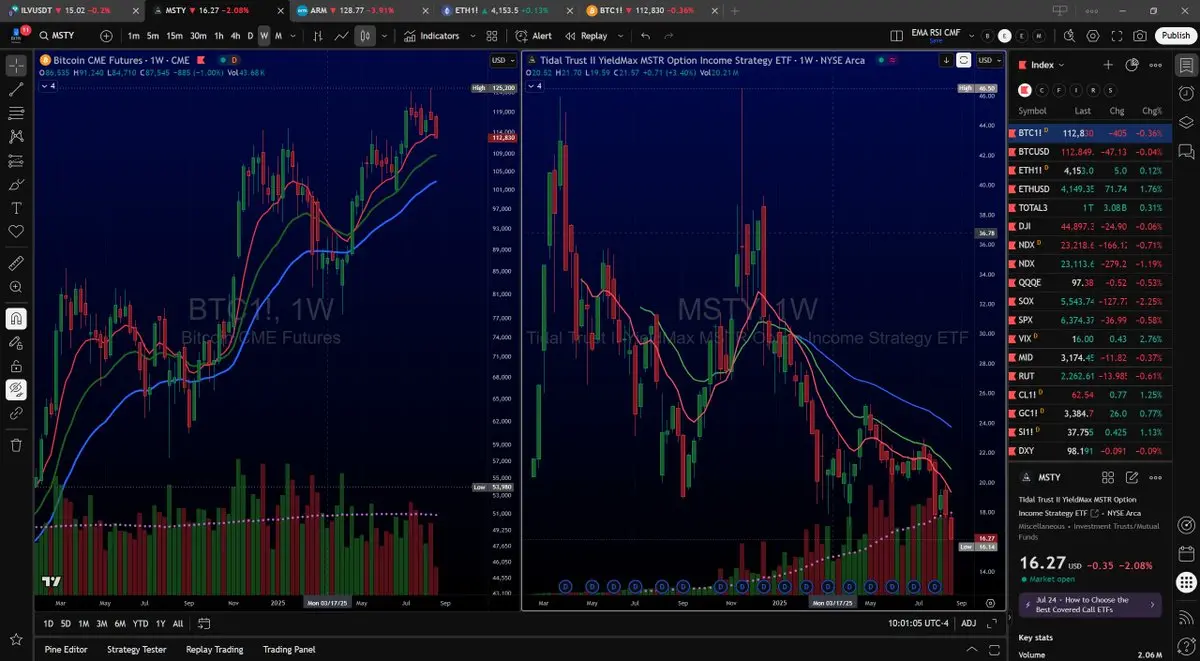Toggle hide all drawings eye icon
This screenshot has width=1200, height=661.
click(x=16, y=389)
